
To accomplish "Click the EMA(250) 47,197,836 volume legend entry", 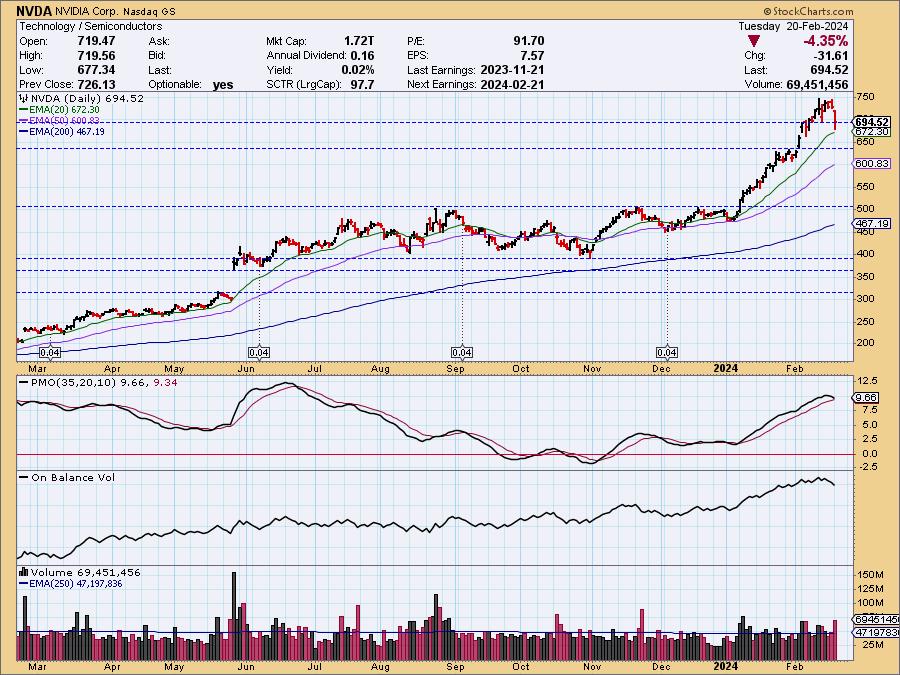I will point(71,584).
